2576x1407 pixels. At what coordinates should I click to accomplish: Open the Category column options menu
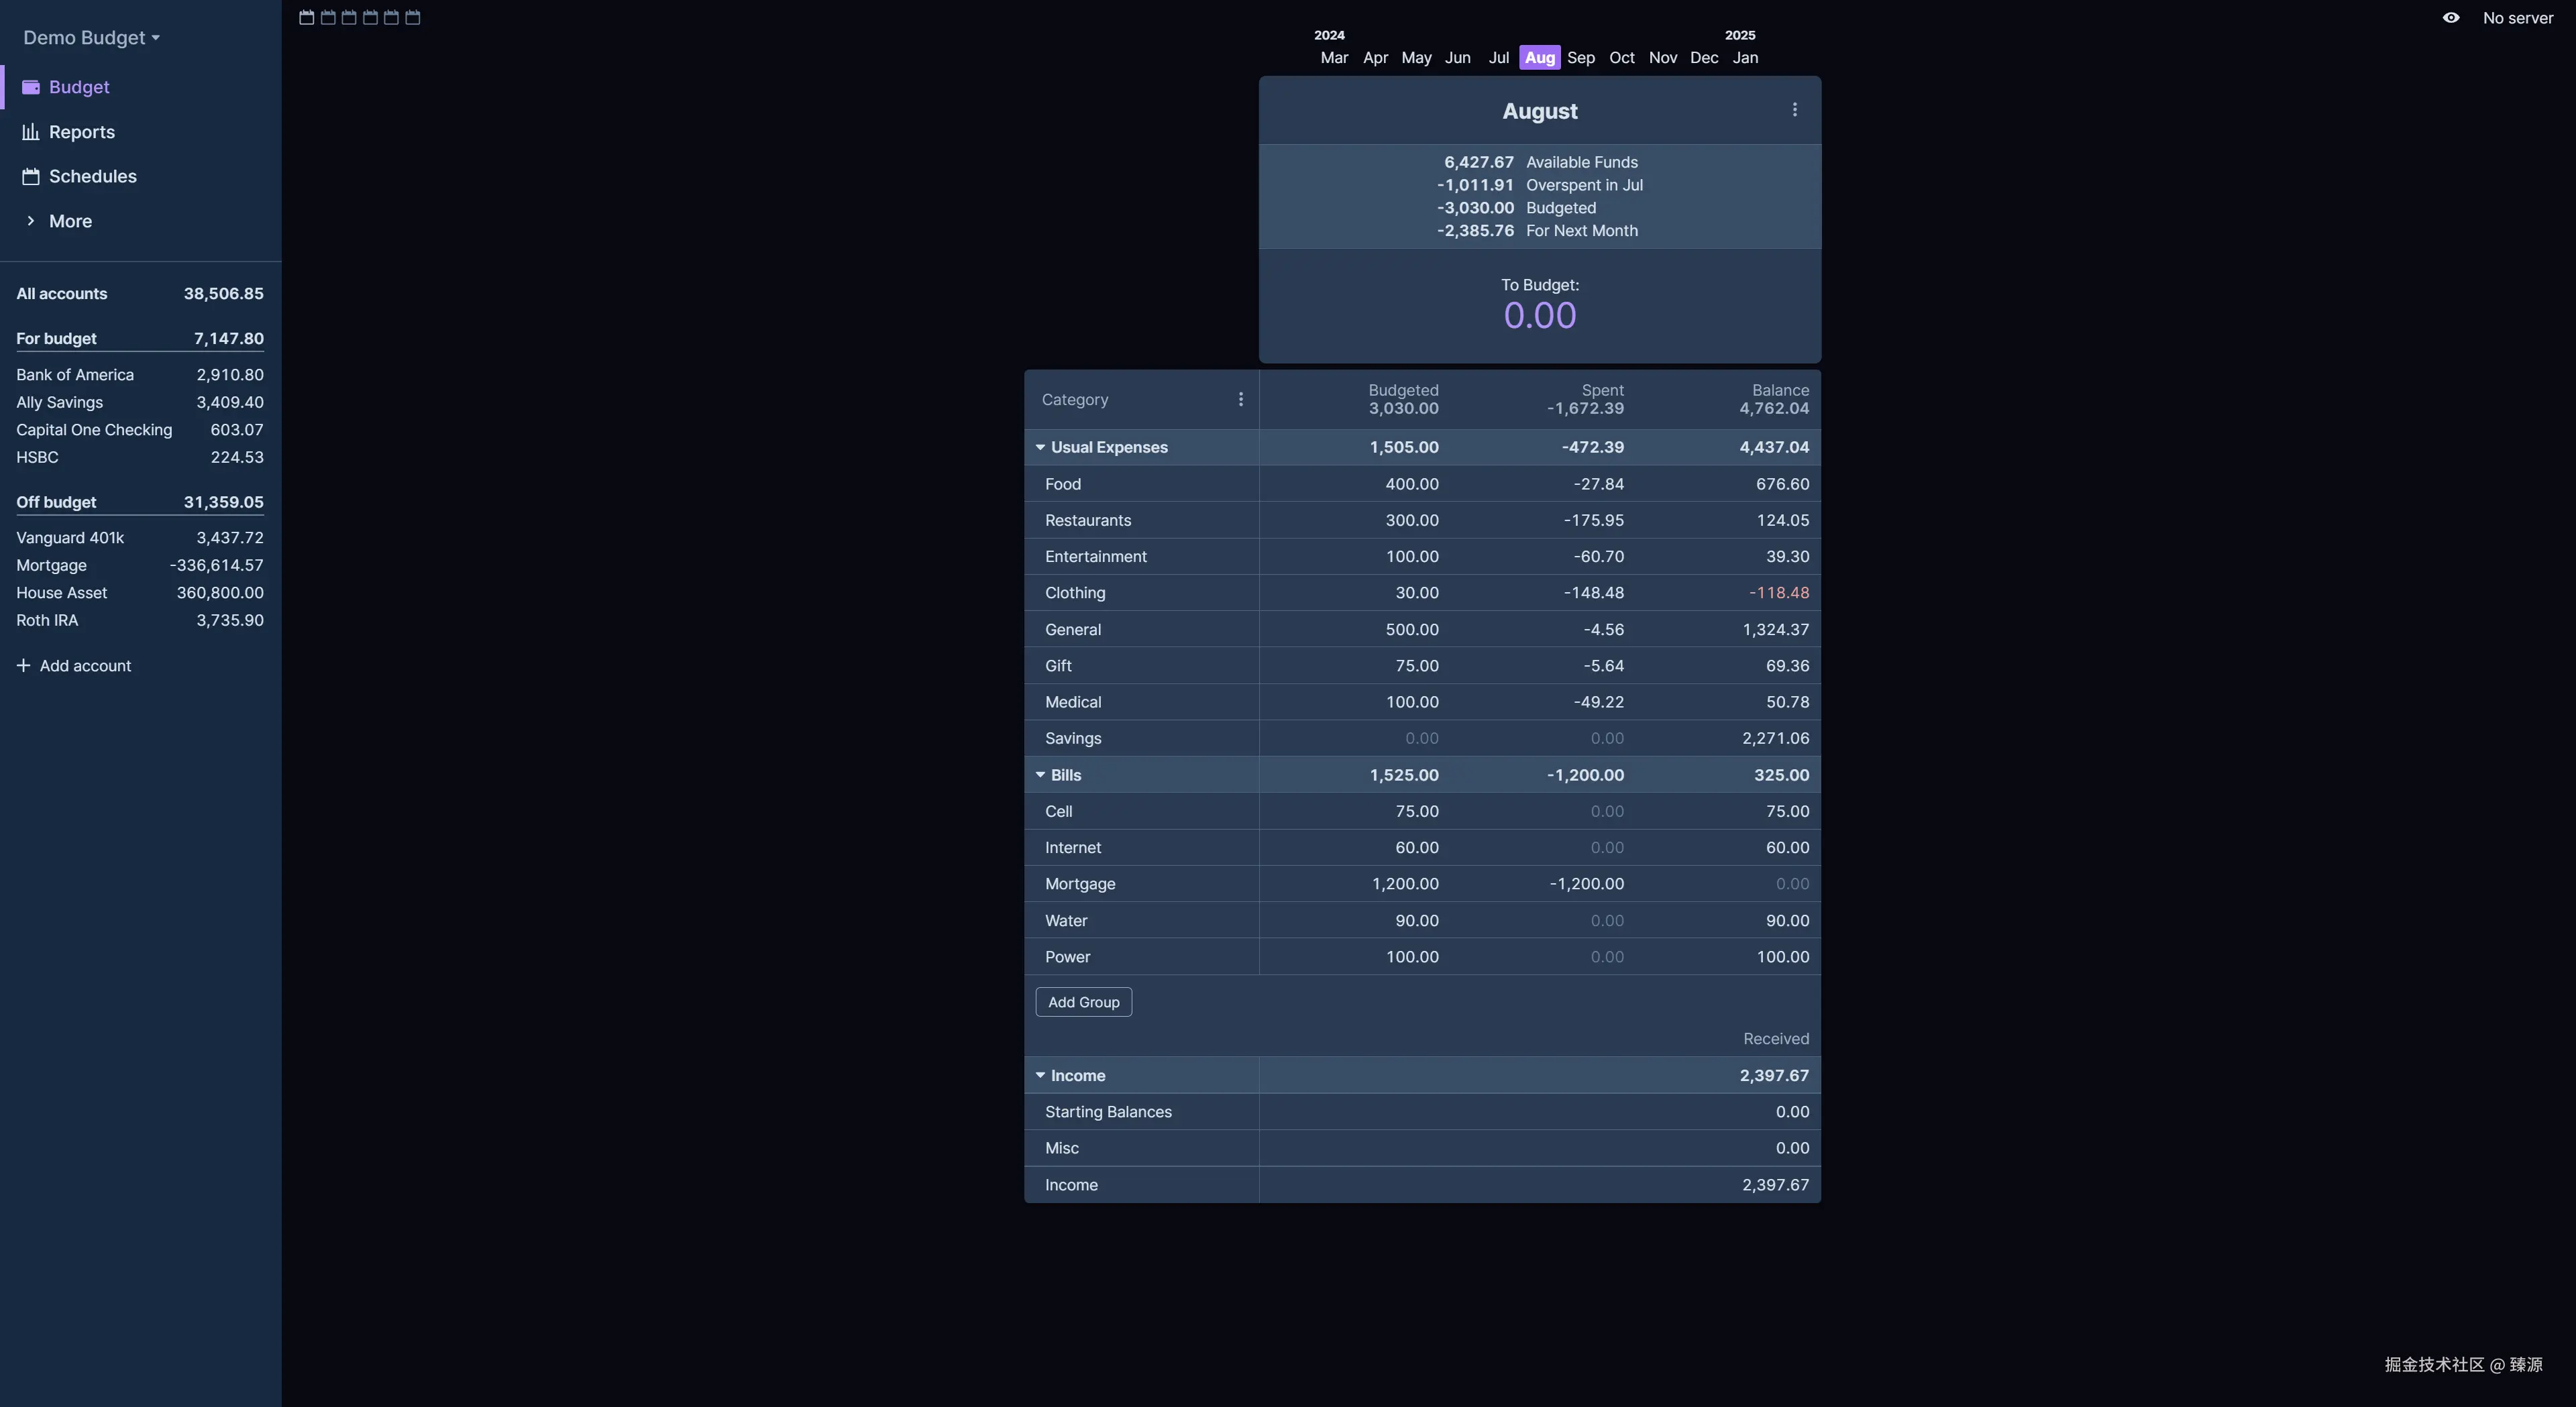point(1240,400)
